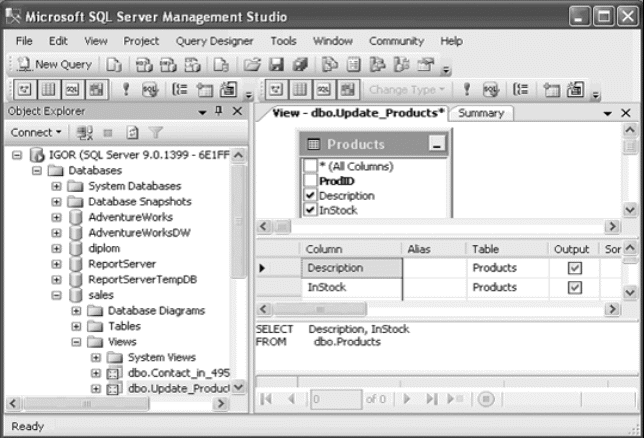Open the Tools menu
The image size is (644, 438).
point(283,41)
